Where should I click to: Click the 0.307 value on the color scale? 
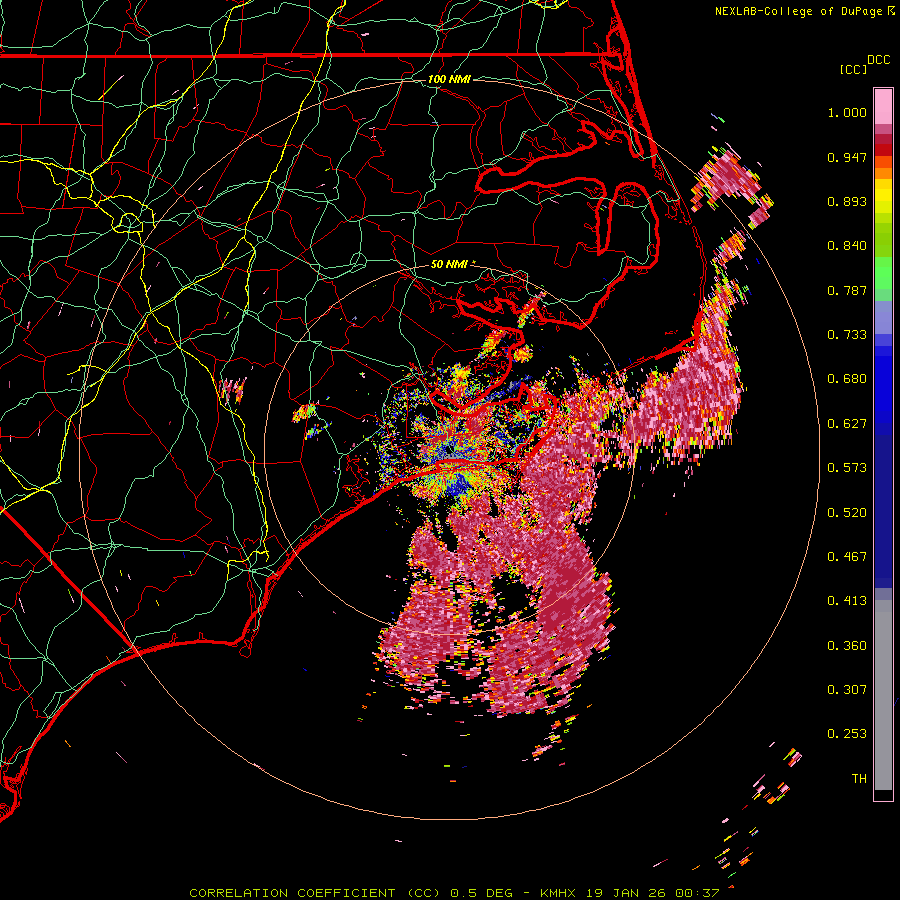tap(847, 690)
